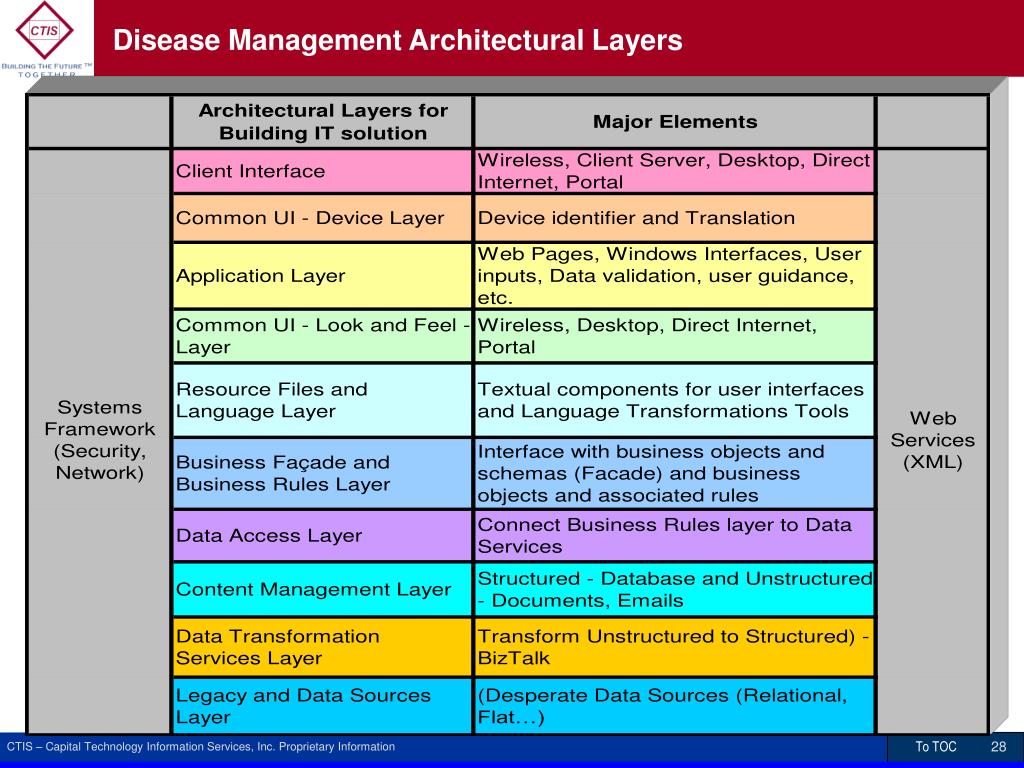This screenshot has height=768, width=1024.
Task: Click Textual components for user interfaces cell
Action: (x=675, y=400)
